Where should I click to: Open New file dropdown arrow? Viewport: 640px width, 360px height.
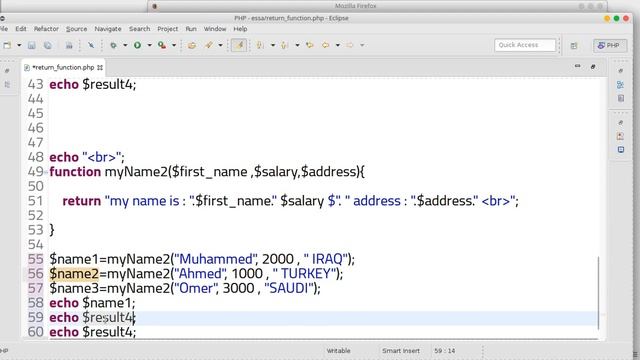19,45
